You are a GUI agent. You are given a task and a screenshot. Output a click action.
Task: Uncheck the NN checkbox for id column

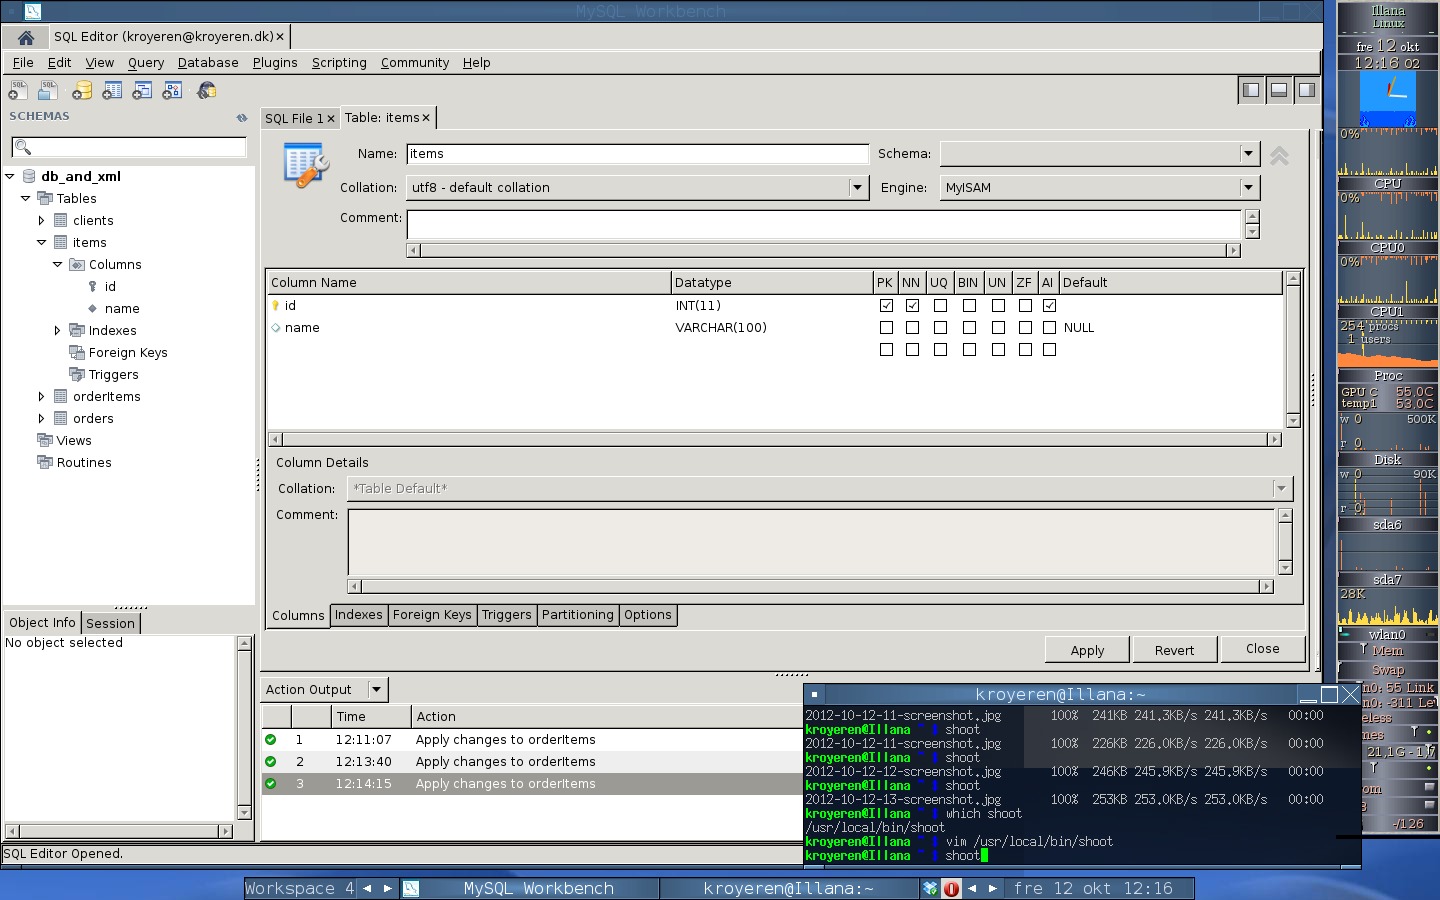912,306
